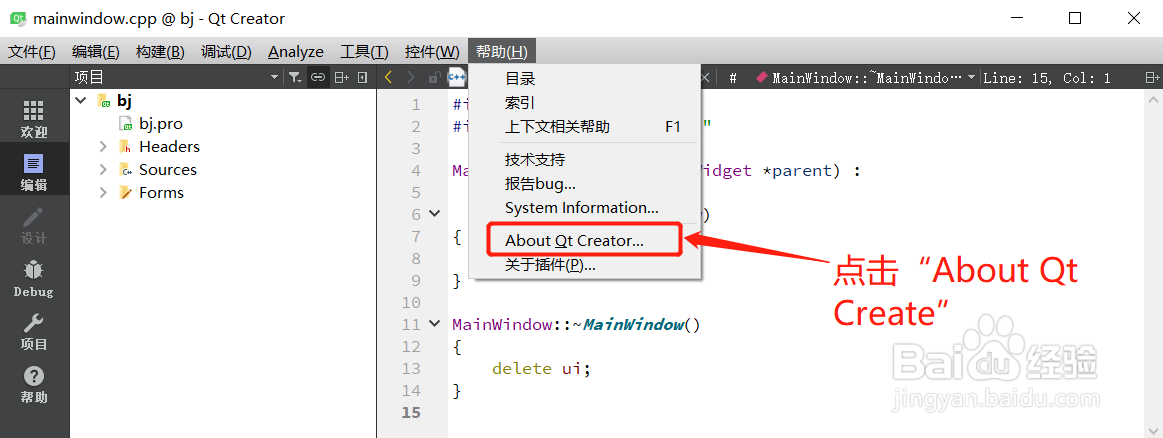The image size is (1163, 438).
Task: Open 关于插件(P)... menu entry
Action: point(584,265)
